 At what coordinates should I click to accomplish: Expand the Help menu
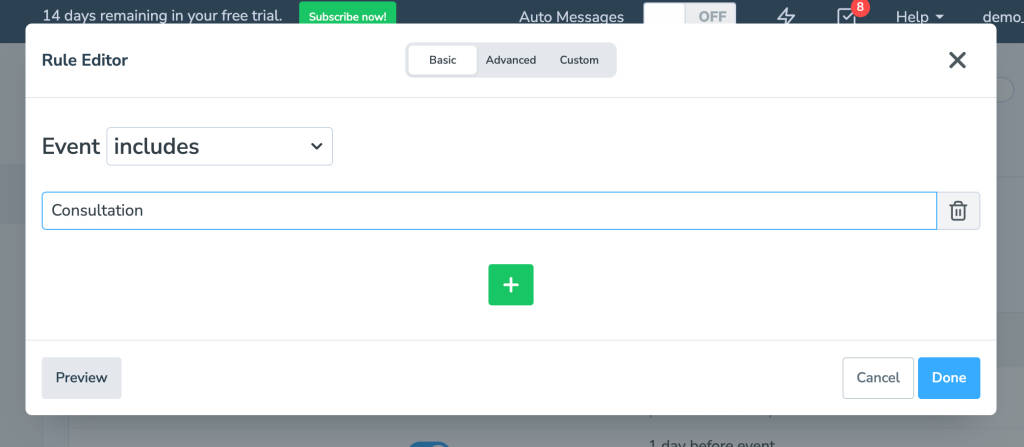(920, 17)
